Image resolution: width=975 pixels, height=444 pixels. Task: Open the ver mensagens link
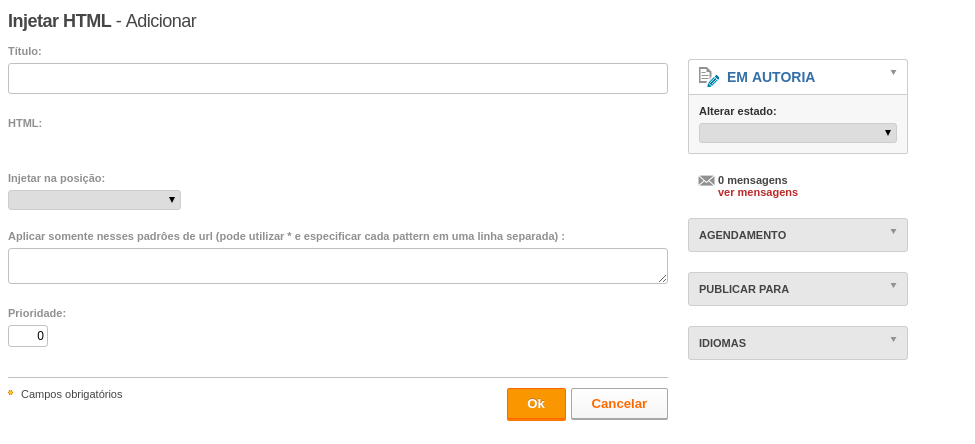point(757,193)
